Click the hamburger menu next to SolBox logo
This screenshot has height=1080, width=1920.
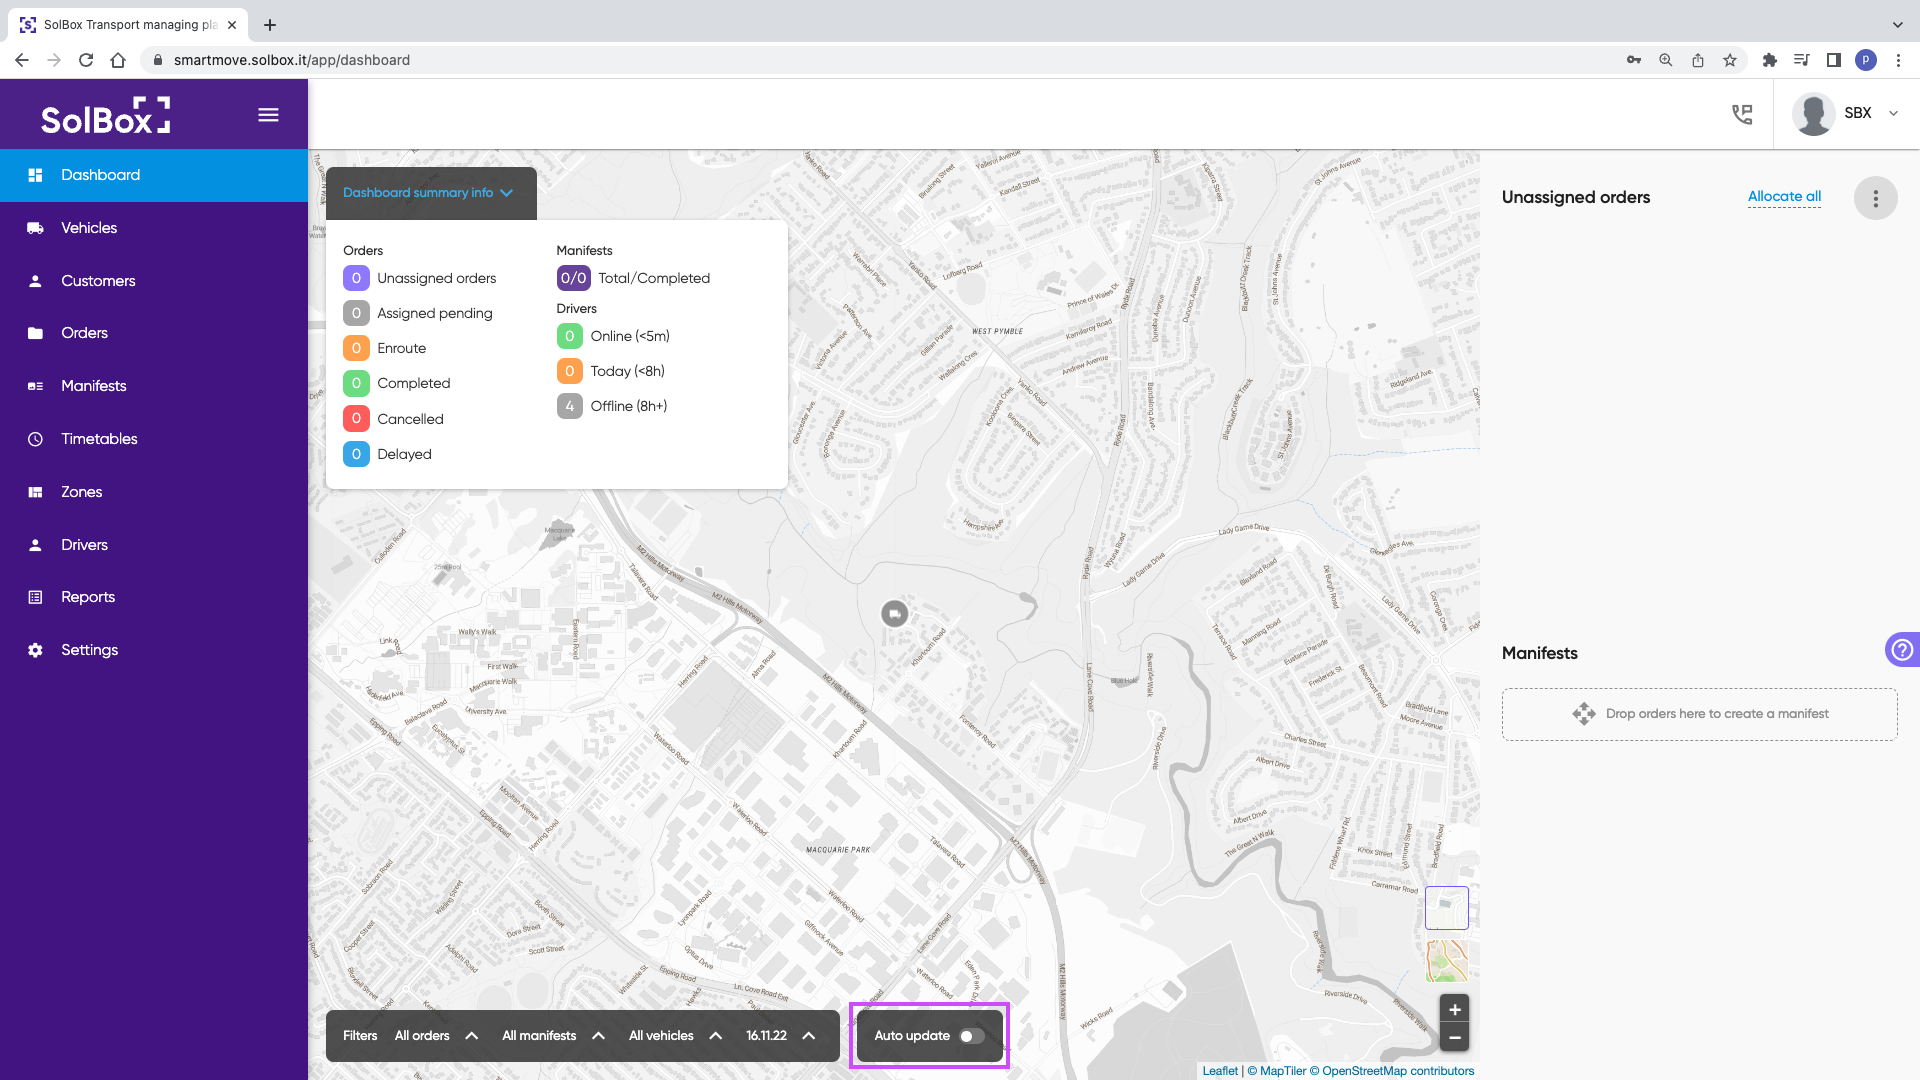click(268, 114)
